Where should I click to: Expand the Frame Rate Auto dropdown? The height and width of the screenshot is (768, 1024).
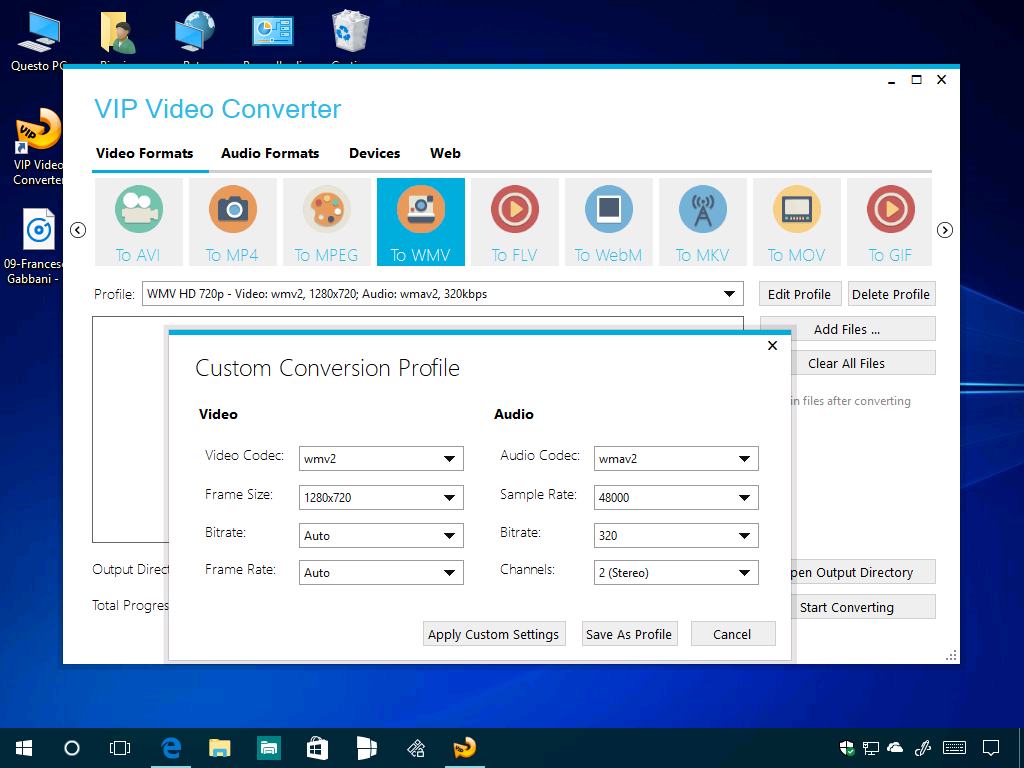coord(381,573)
